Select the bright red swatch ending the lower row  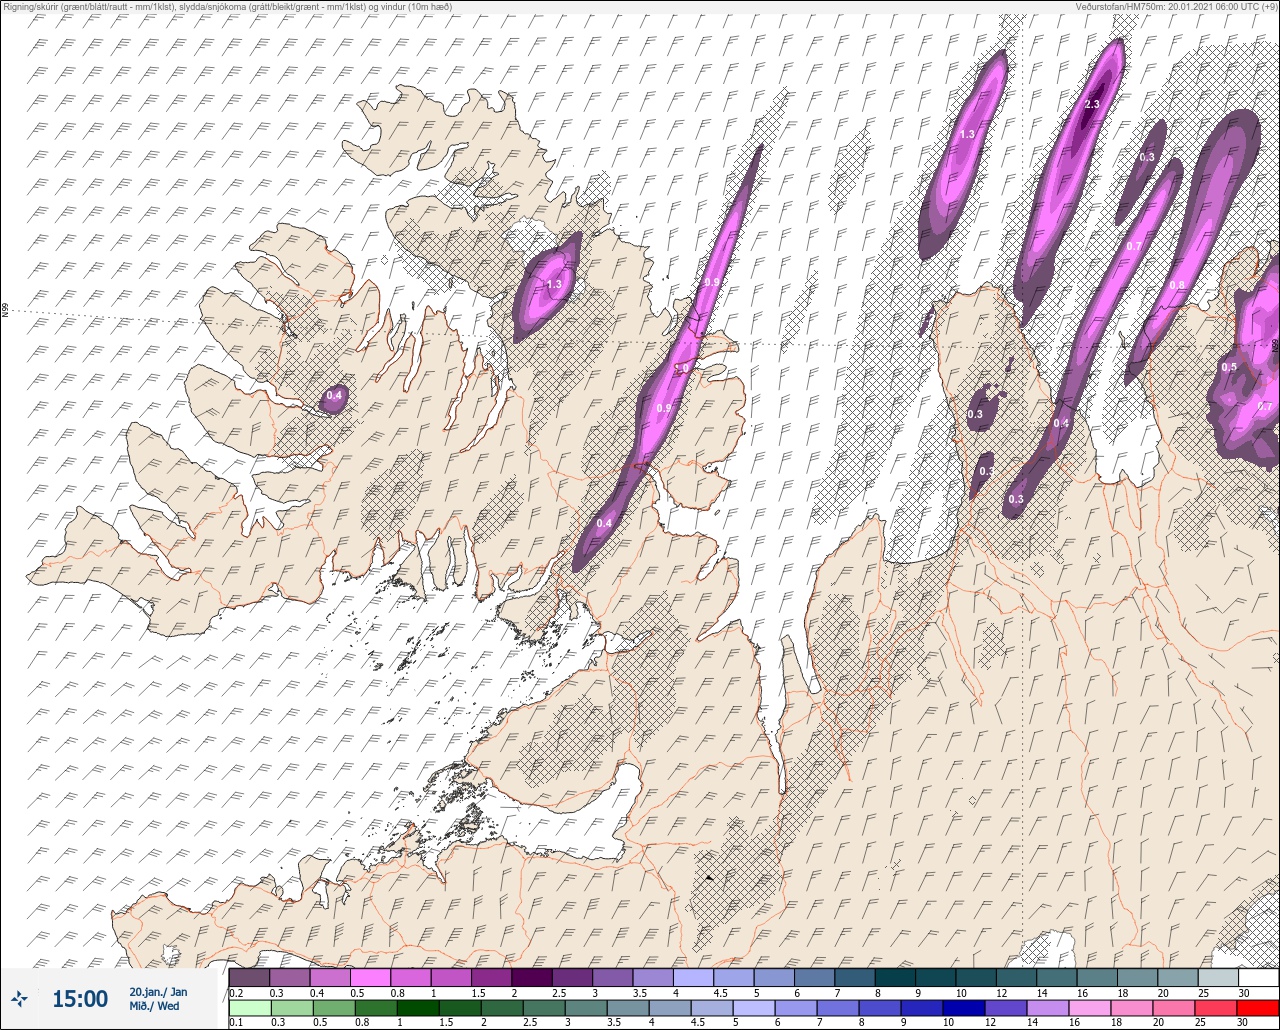pos(1258,1008)
